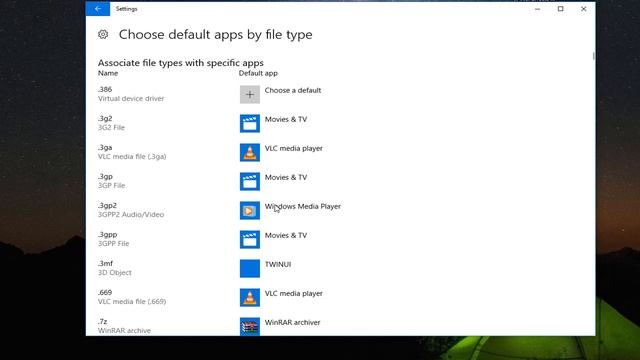Change Movies & TV default for .3g2
The height and width of the screenshot is (360, 640).
coord(286,119)
